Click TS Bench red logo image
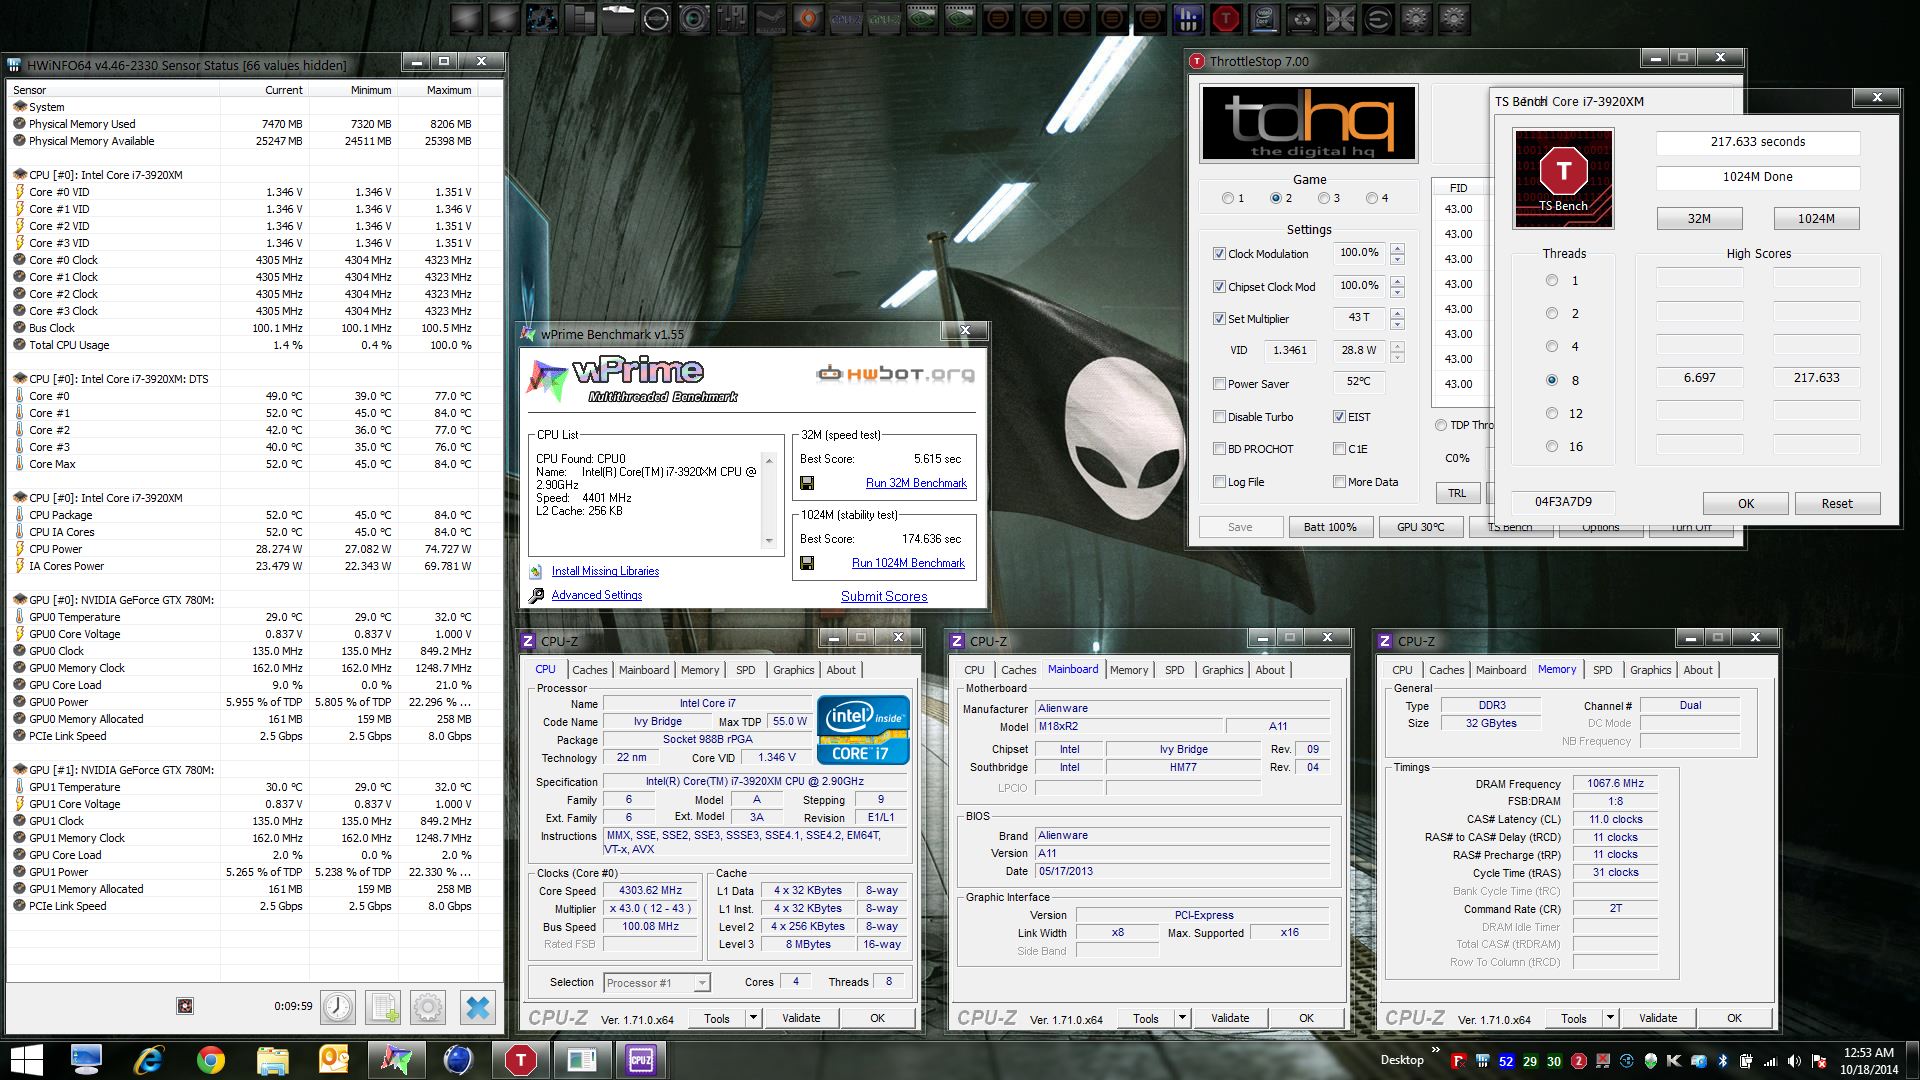Image resolution: width=1920 pixels, height=1080 pixels. 1563,178
